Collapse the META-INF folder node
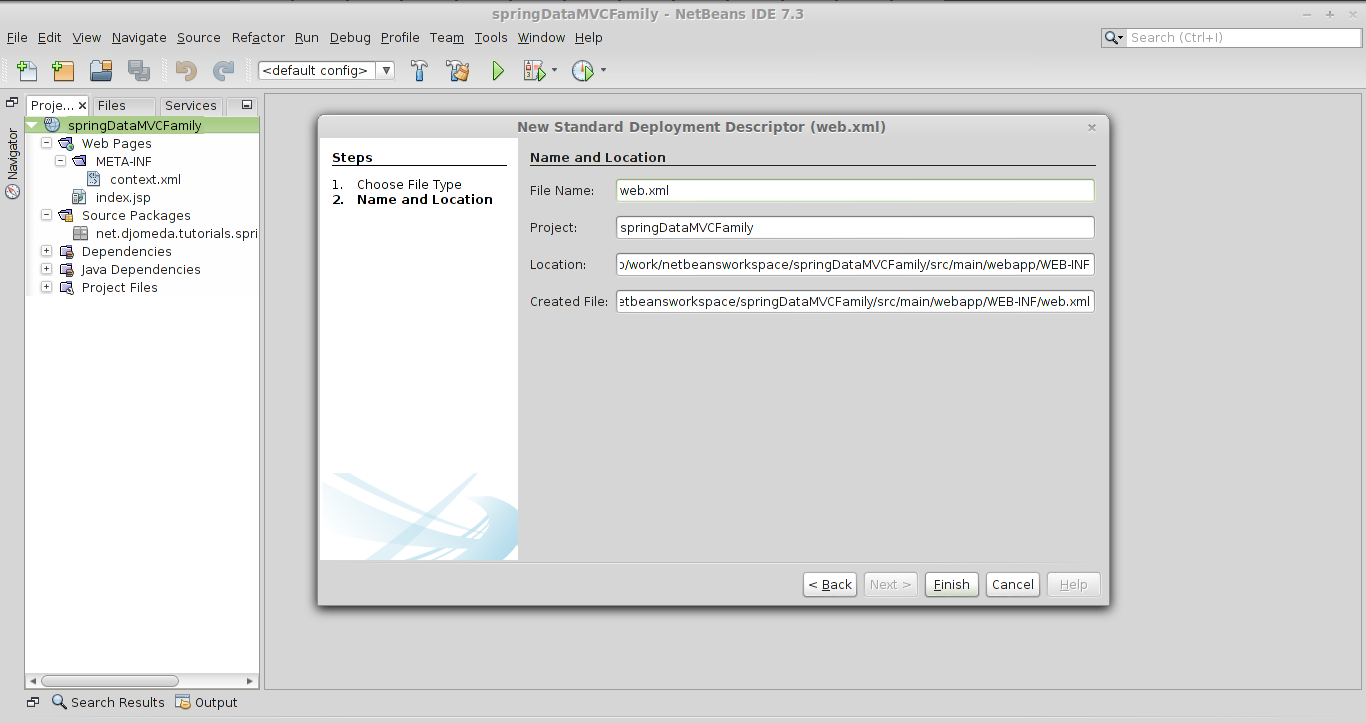This screenshot has width=1366, height=723. tap(60, 161)
